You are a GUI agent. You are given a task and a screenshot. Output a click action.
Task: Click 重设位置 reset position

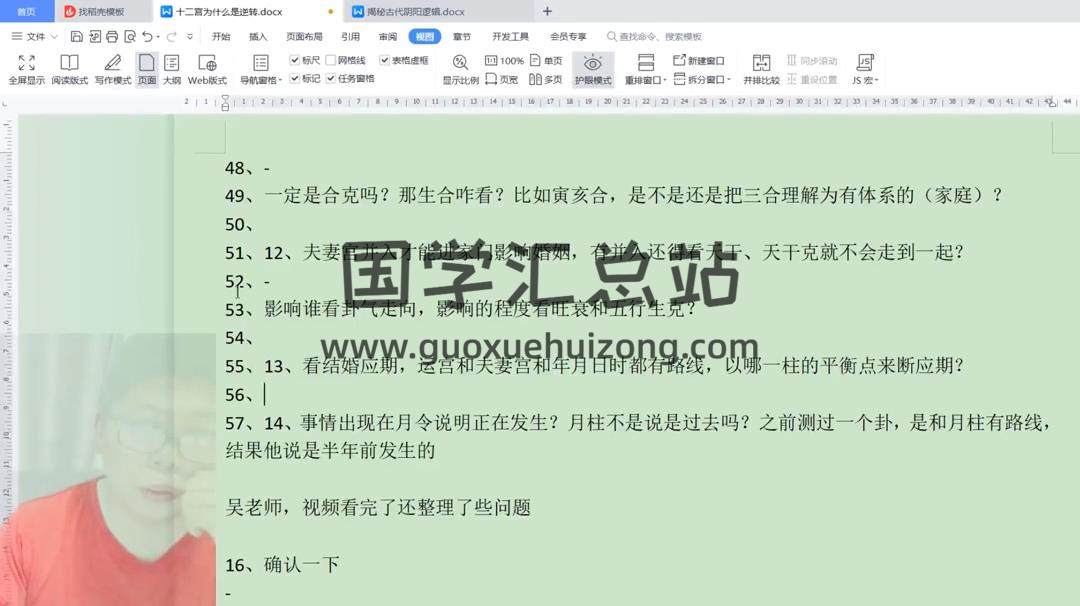point(812,79)
